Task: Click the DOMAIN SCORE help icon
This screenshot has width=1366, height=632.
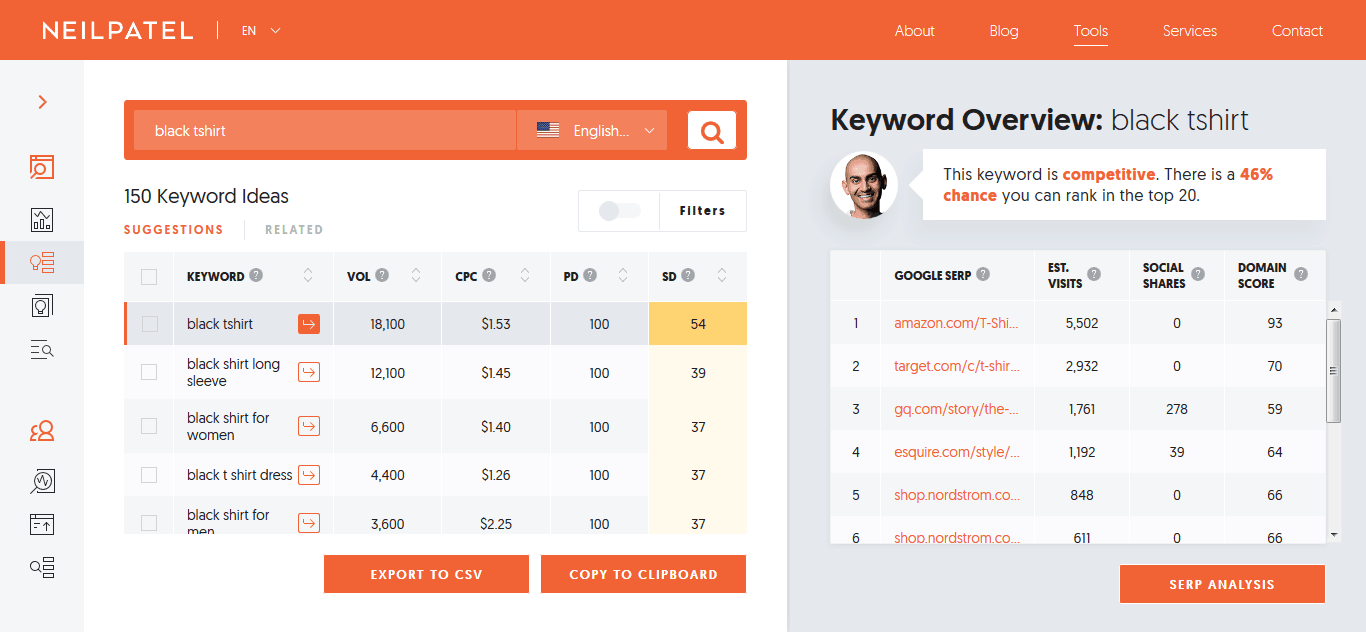Action: (1301, 274)
